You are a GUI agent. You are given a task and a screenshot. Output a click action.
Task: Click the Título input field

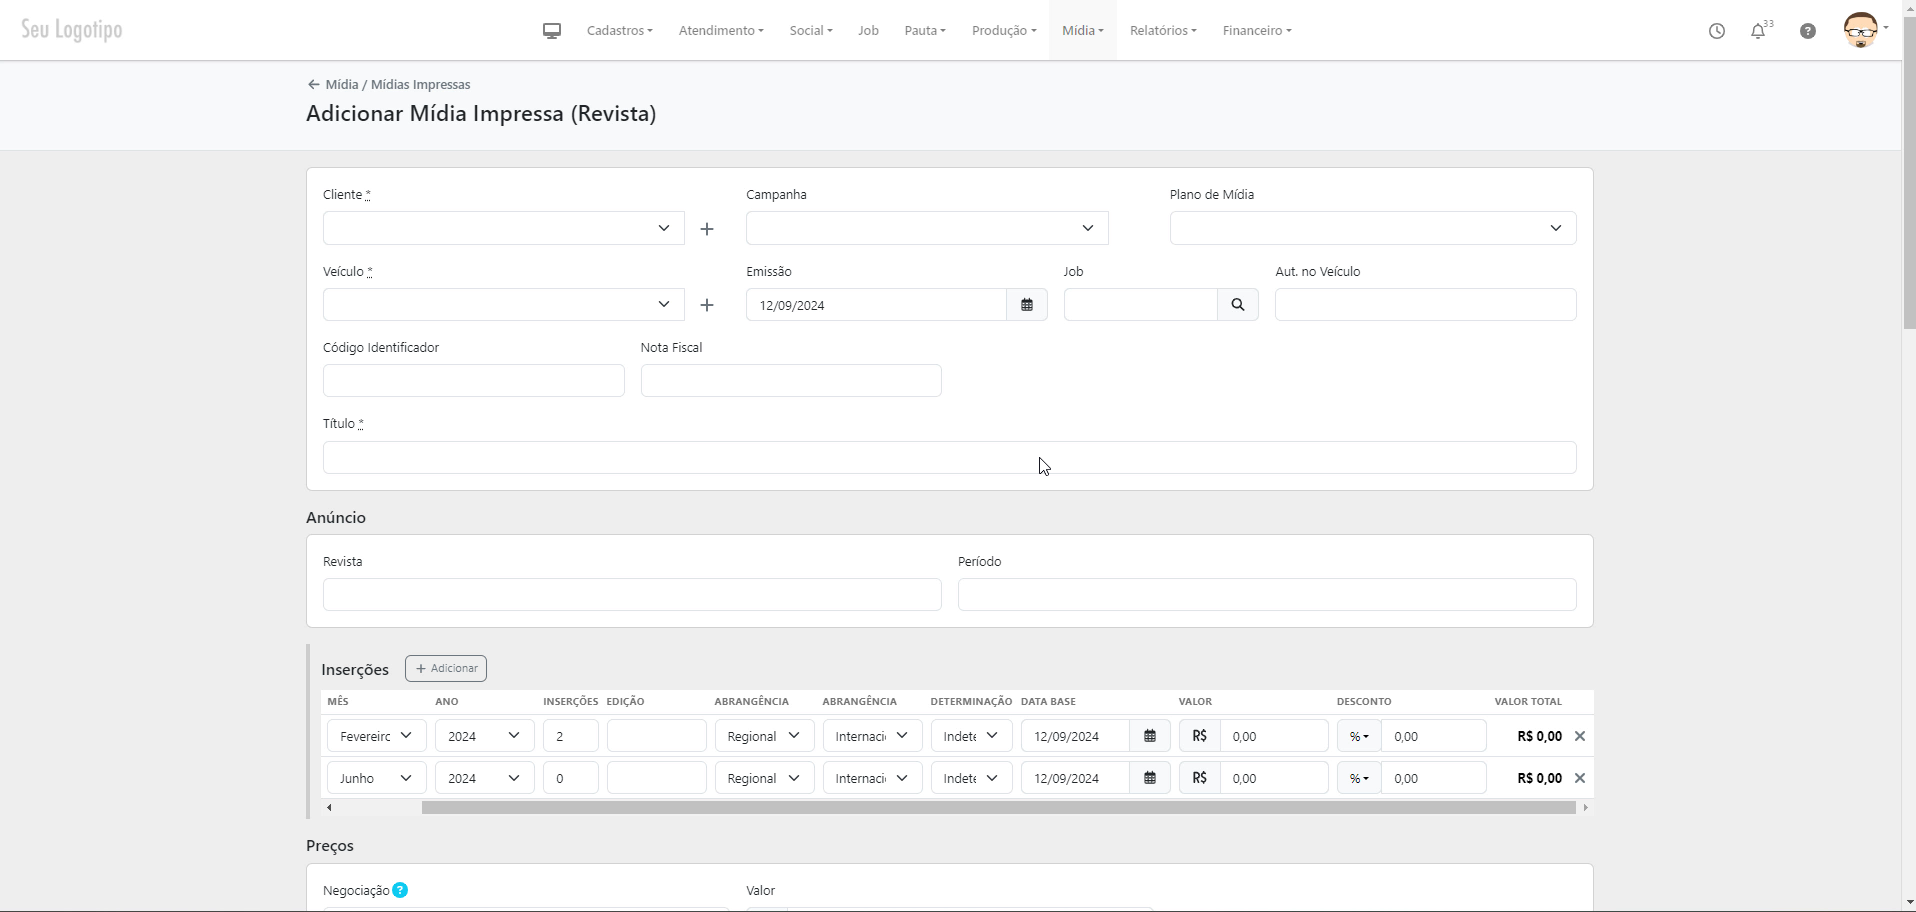948,458
